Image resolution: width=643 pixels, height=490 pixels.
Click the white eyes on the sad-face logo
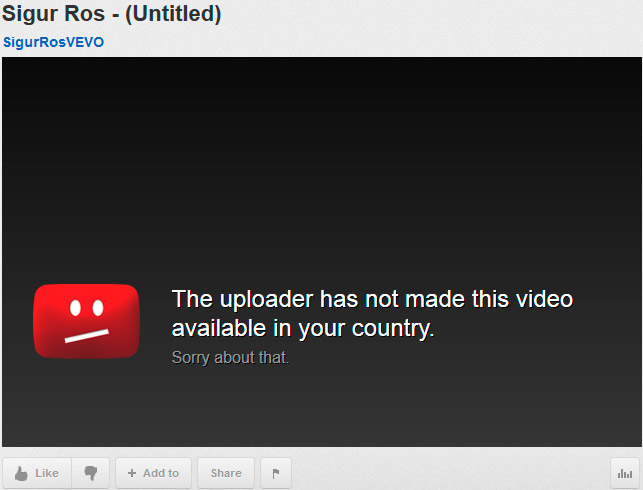[x=87, y=308]
